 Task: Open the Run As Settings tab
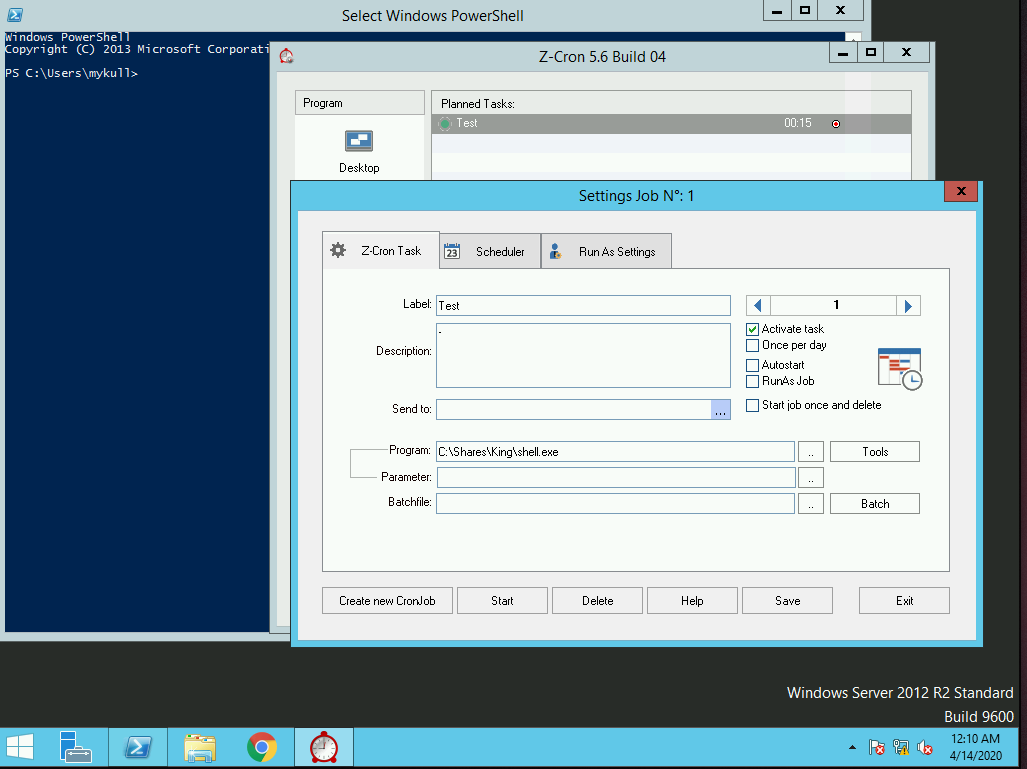pos(607,252)
